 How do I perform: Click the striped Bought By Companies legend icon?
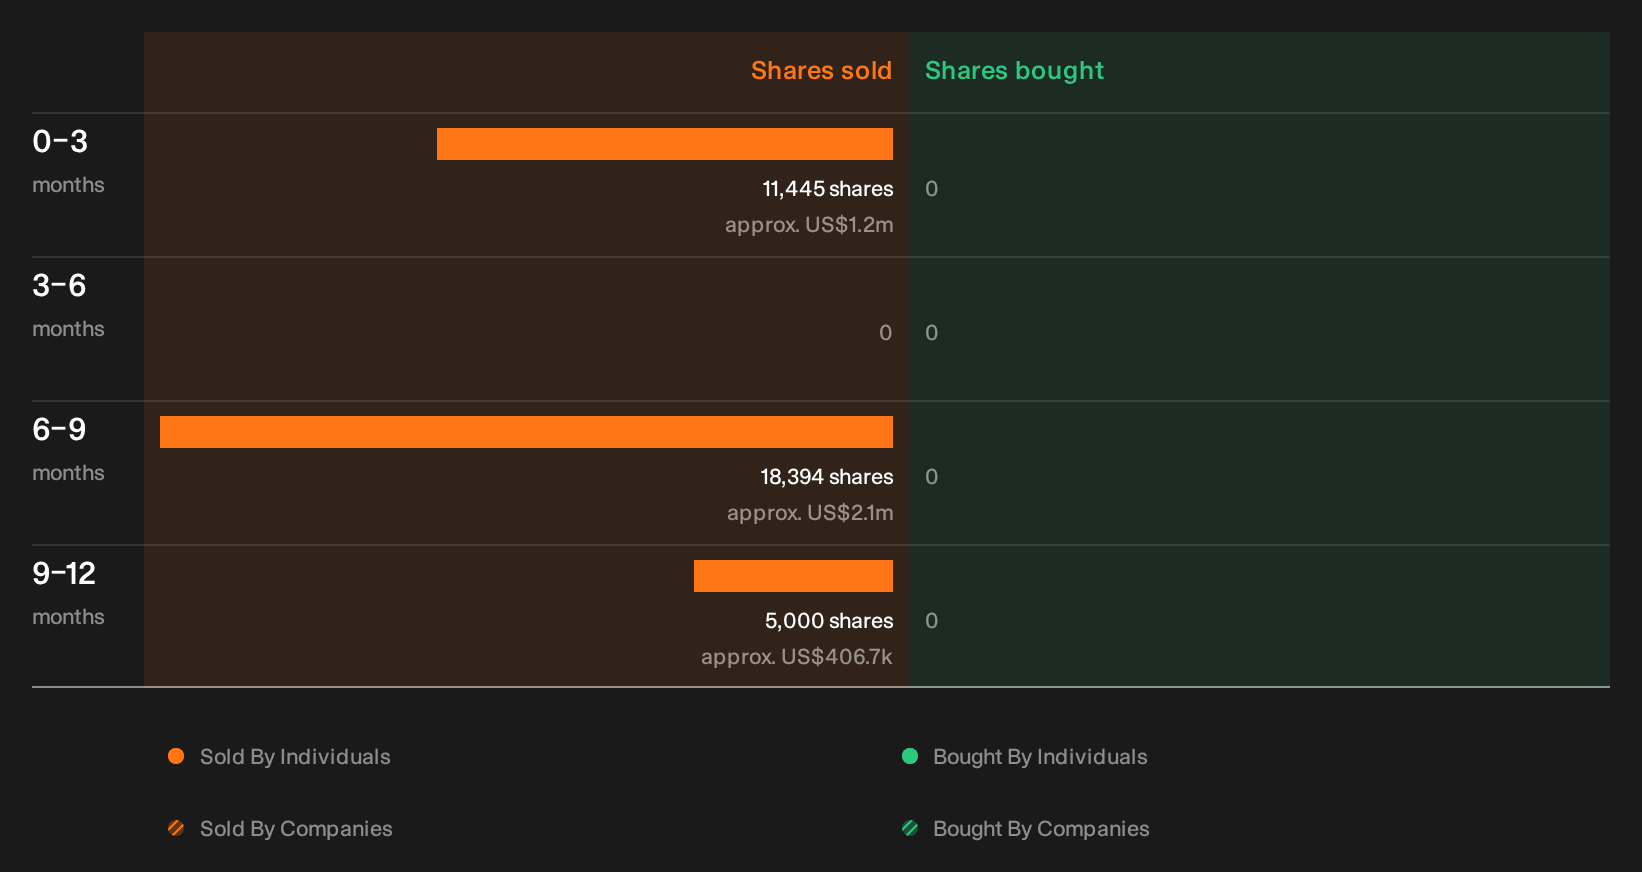point(910,828)
